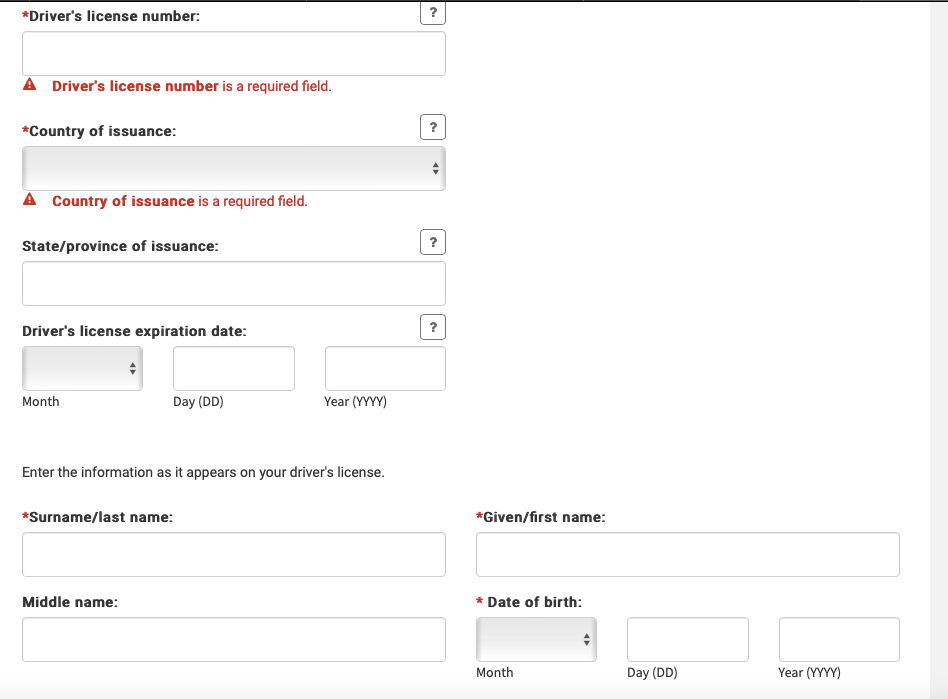
Task: Click warning icon next to license number error
Action: [30, 86]
